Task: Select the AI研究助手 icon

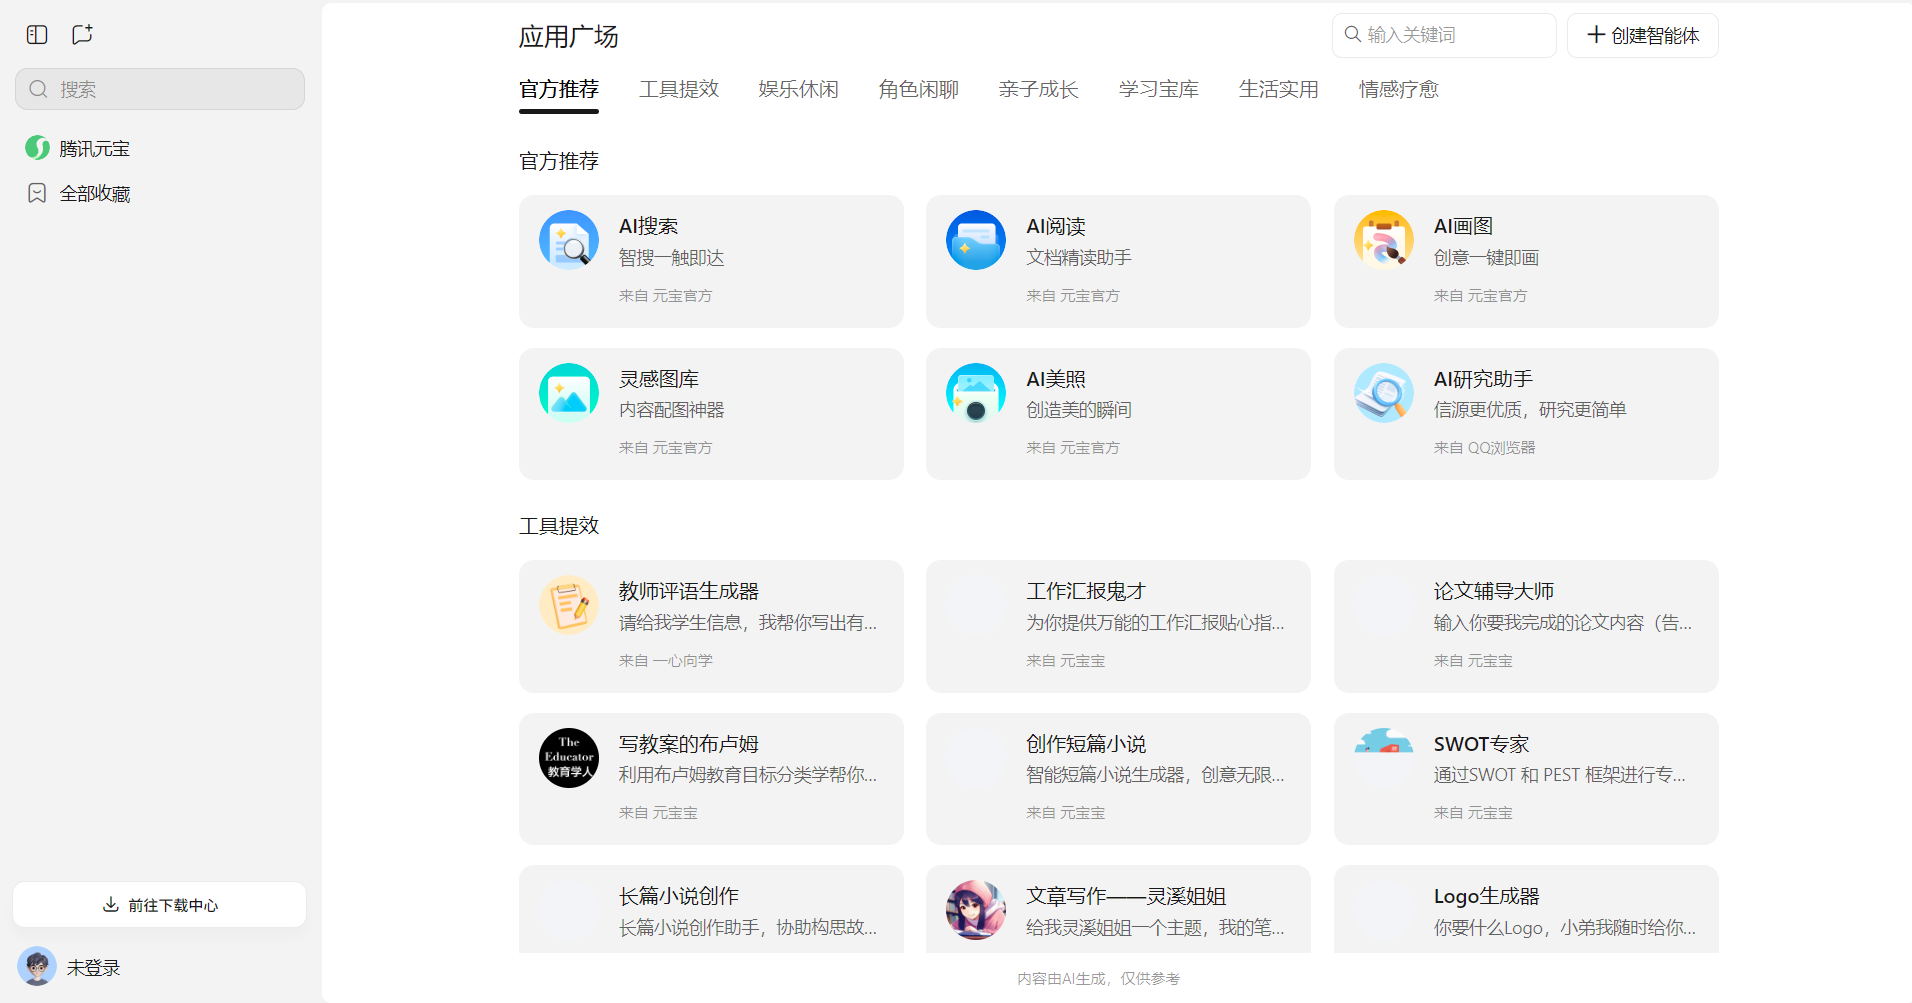Action: point(1383,392)
